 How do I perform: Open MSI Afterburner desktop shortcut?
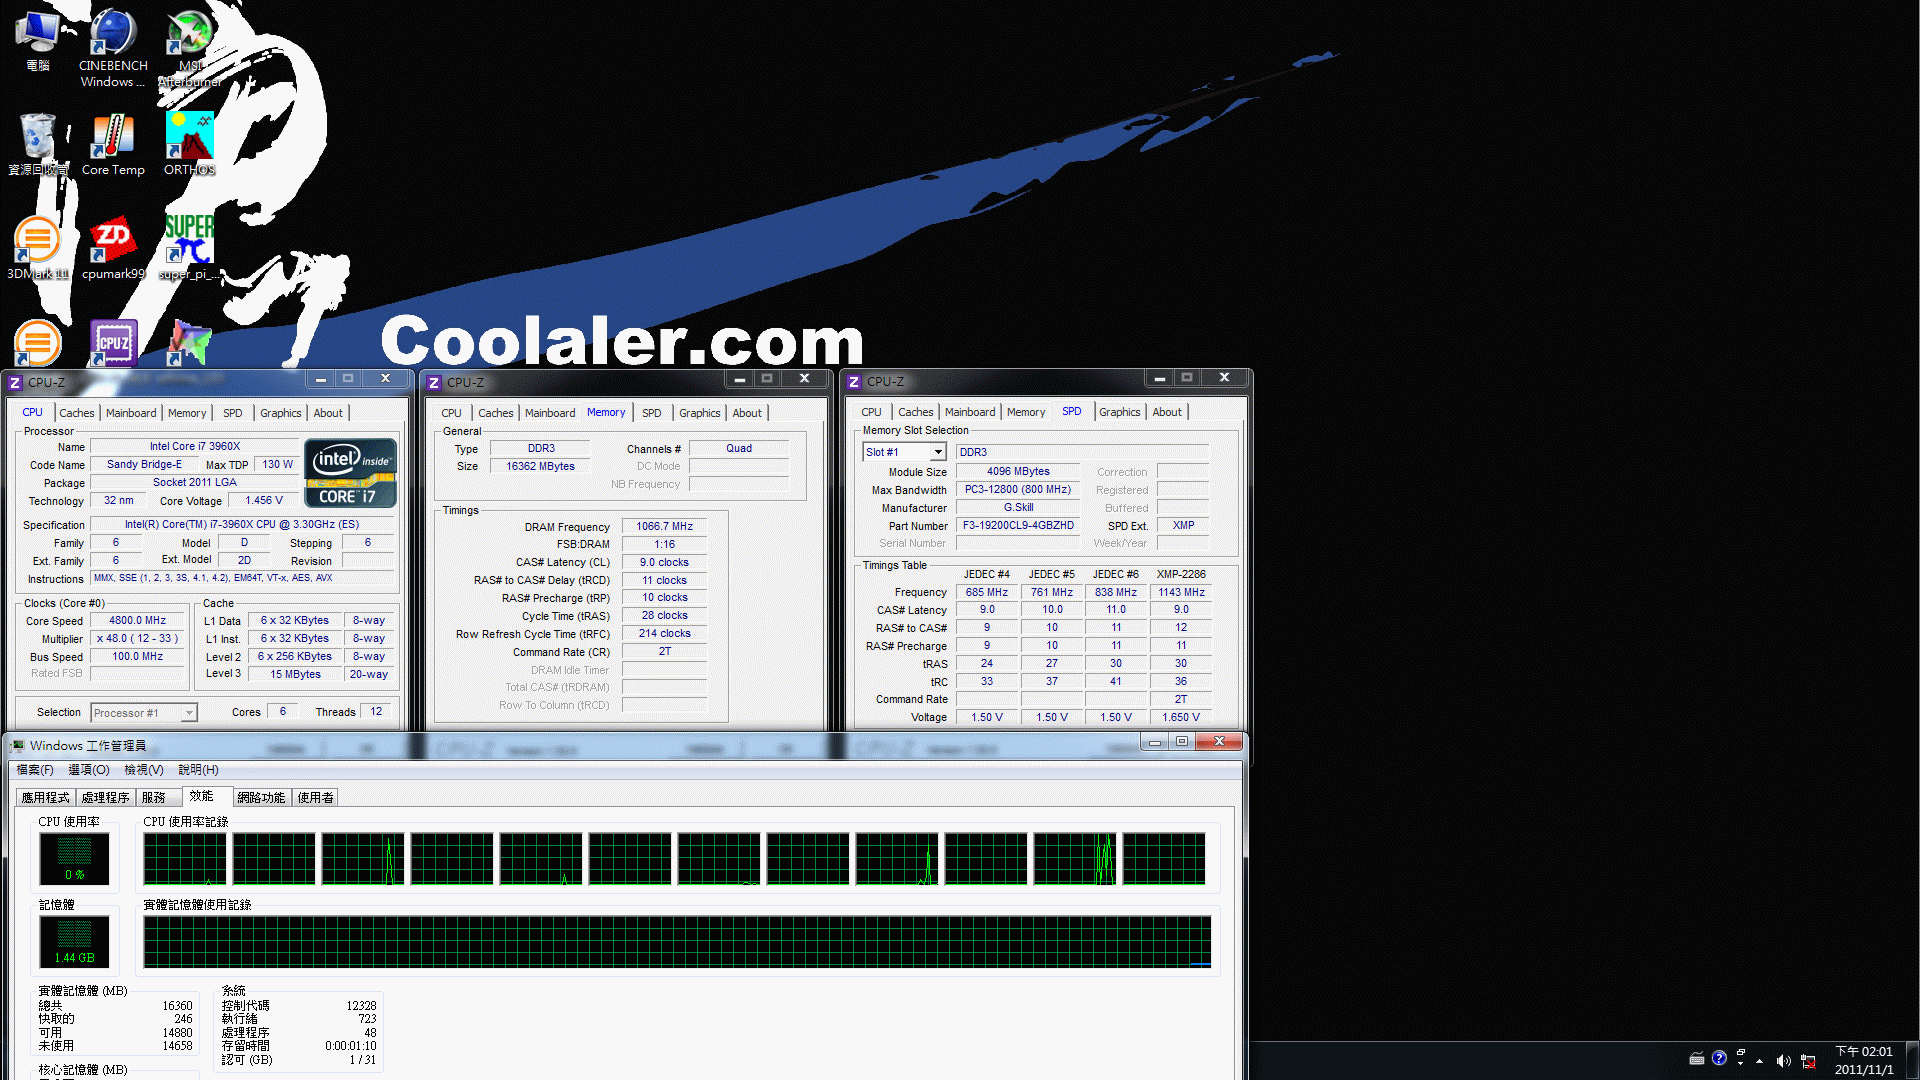pyautogui.click(x=189, y=47)
